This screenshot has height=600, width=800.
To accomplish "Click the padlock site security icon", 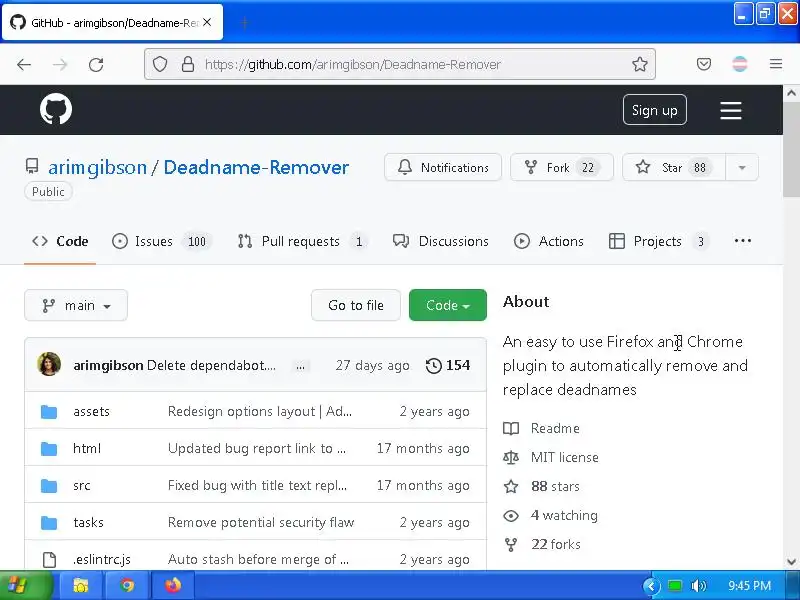I will pyautogui.click(x=188, y=64).
